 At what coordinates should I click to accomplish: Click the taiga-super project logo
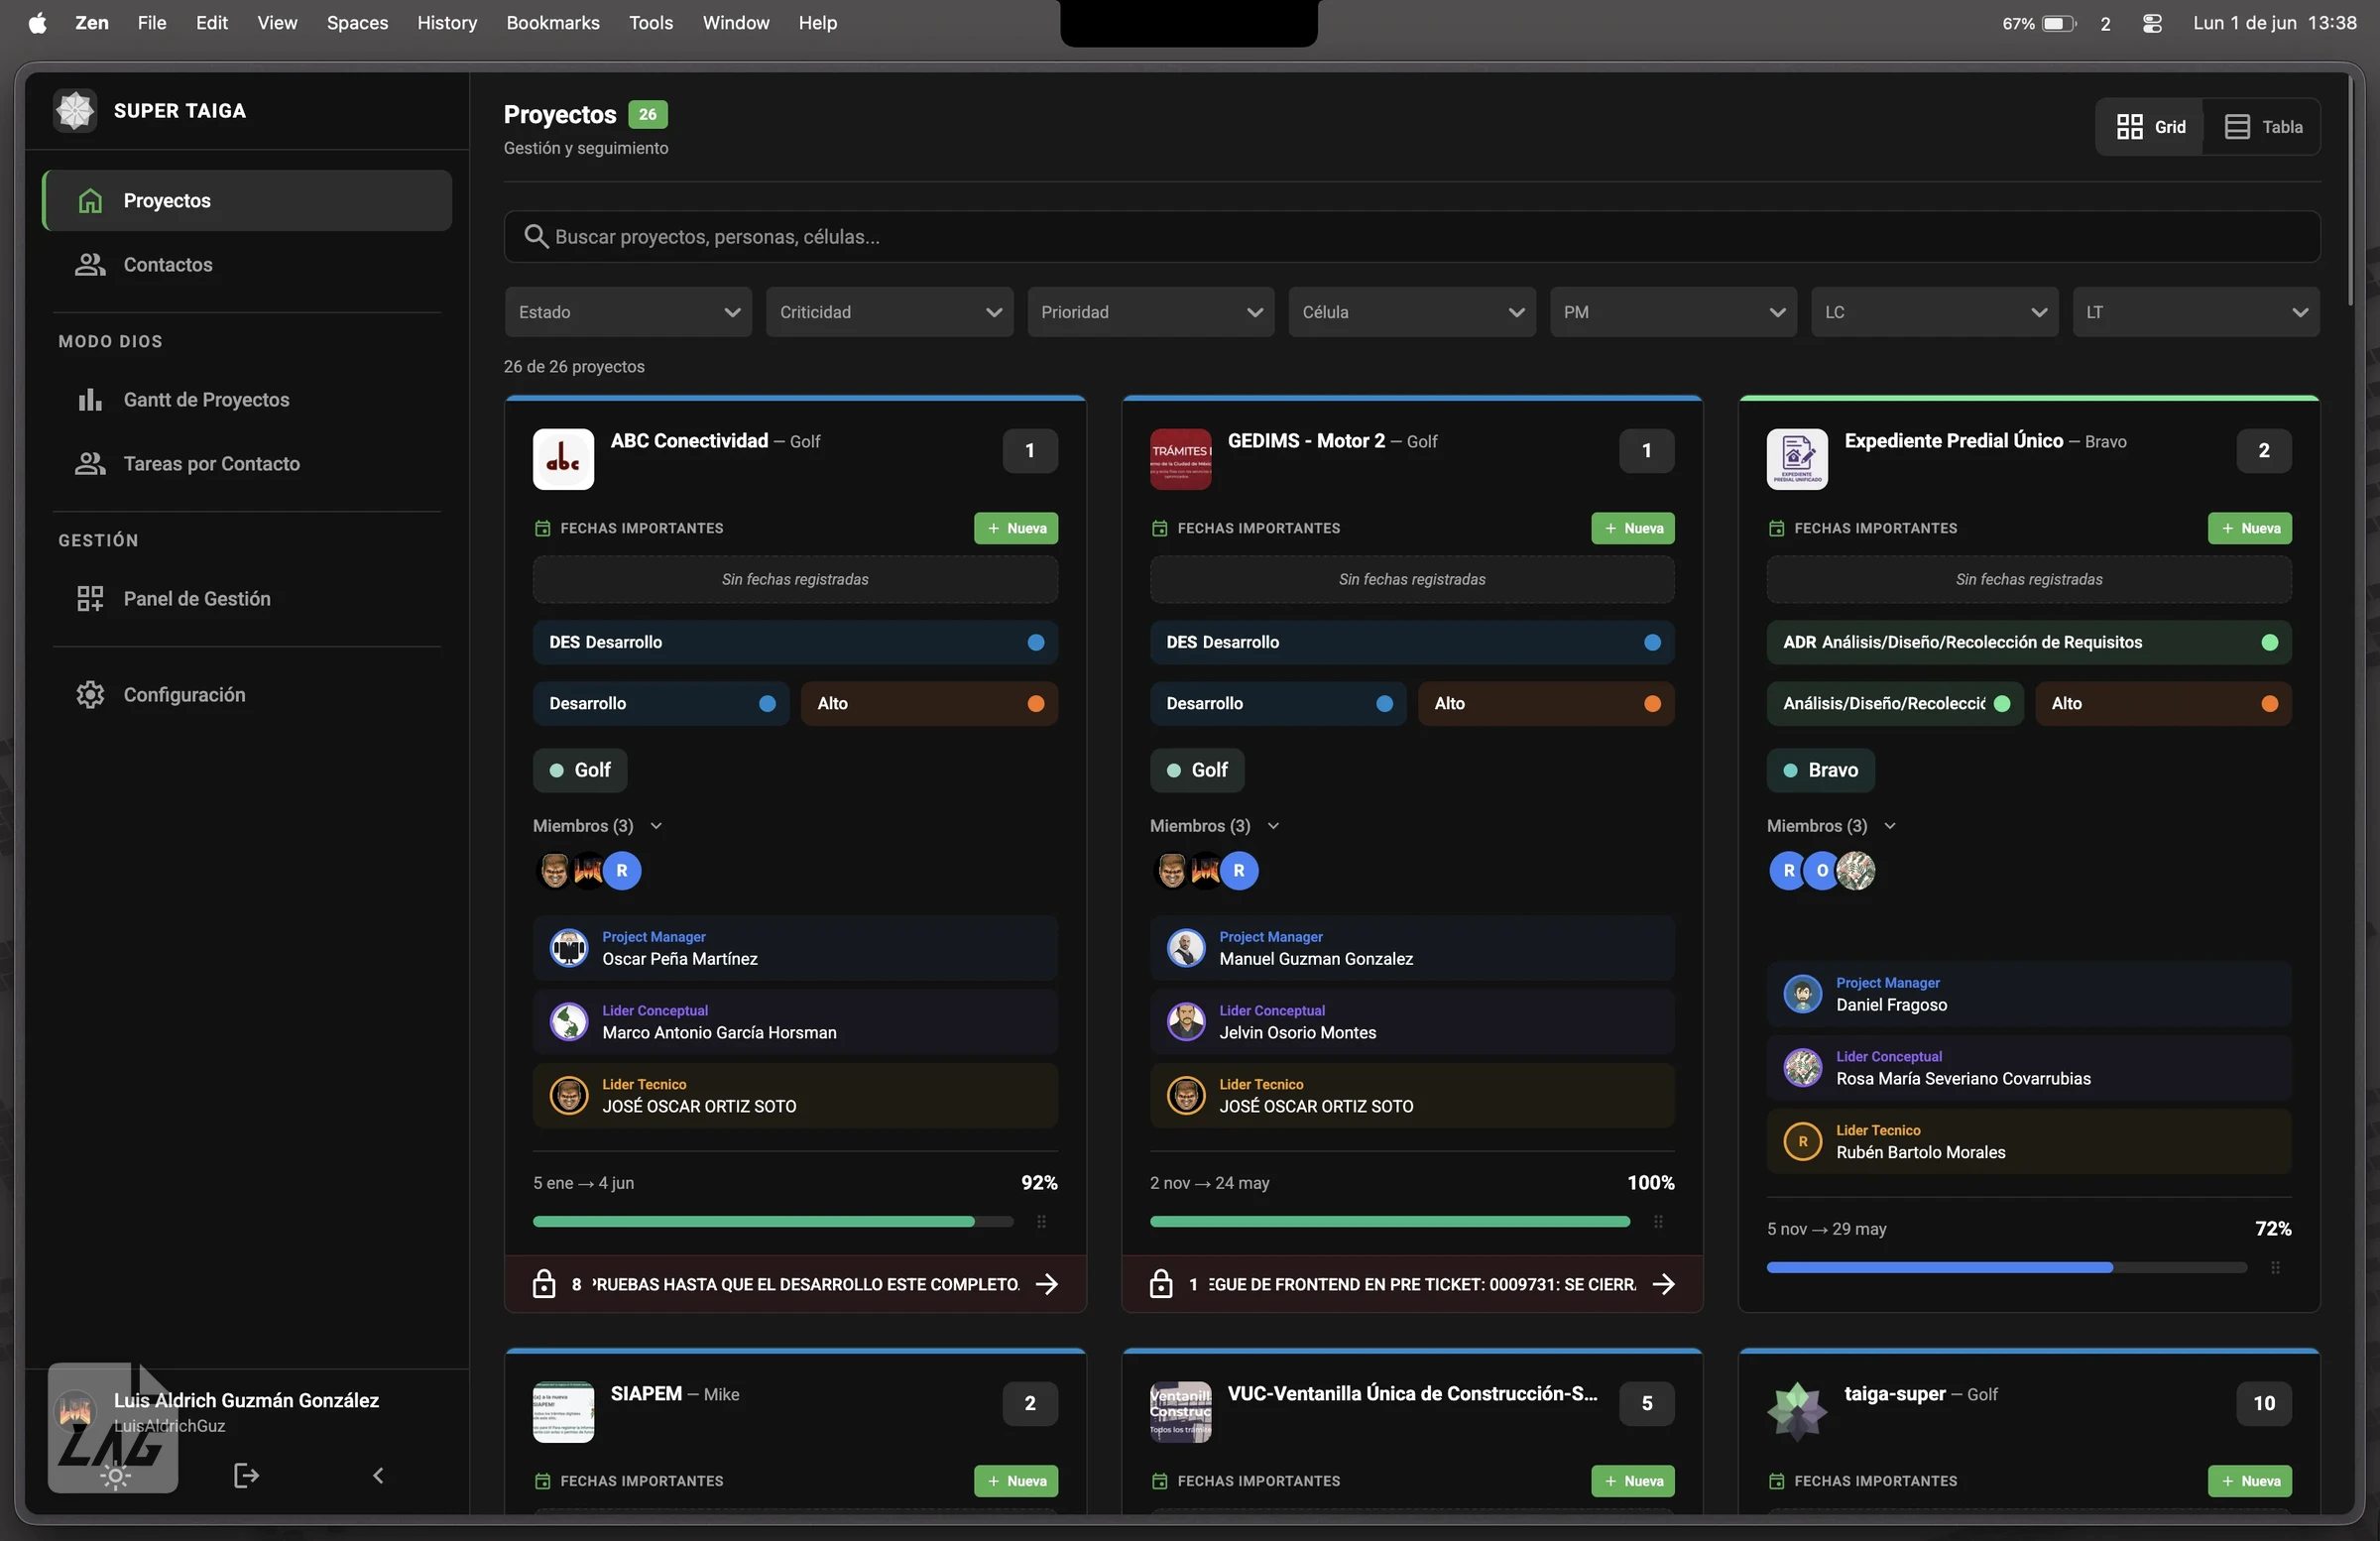pos(1797,1412)
